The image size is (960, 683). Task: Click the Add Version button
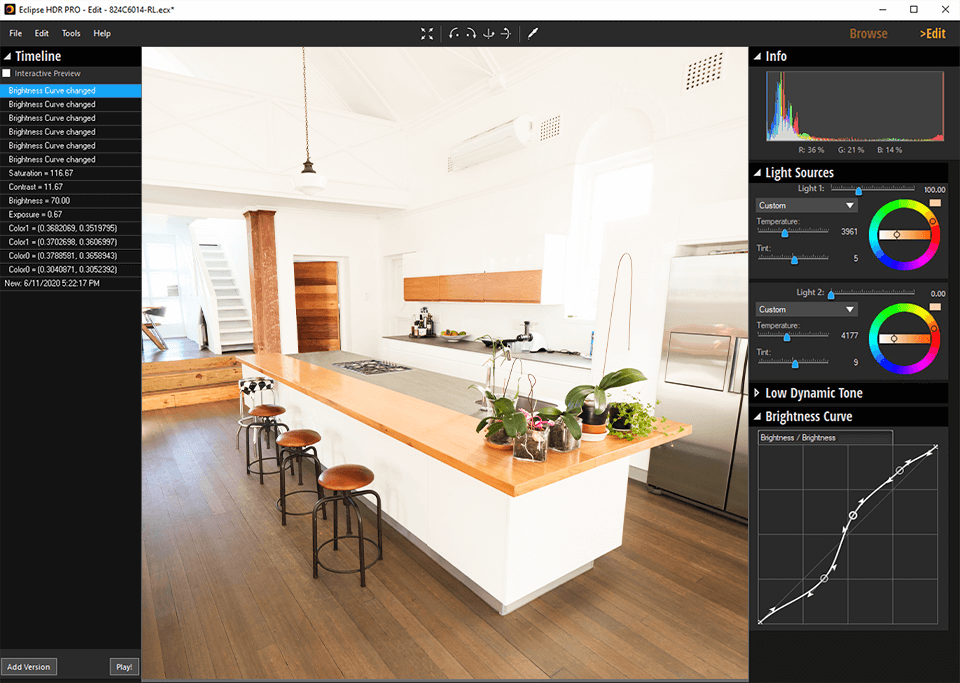(28, 667)
